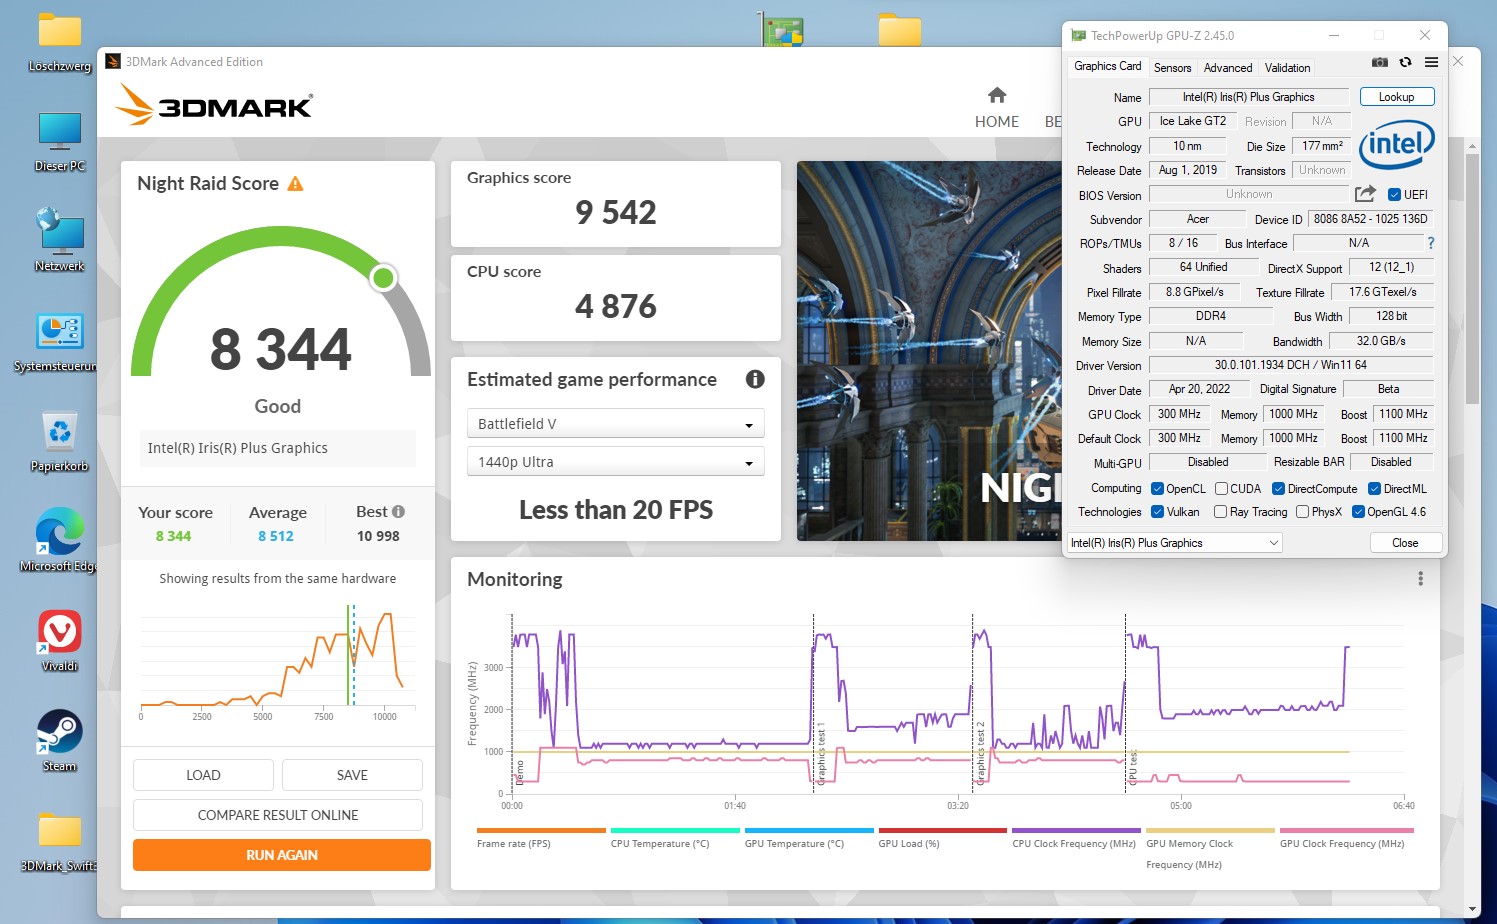Image resolution: width=1497 pixels, height=924 pixels.
Task: Click COMPARE RESULT ONLINE button
Action: (x=278, y=815)
